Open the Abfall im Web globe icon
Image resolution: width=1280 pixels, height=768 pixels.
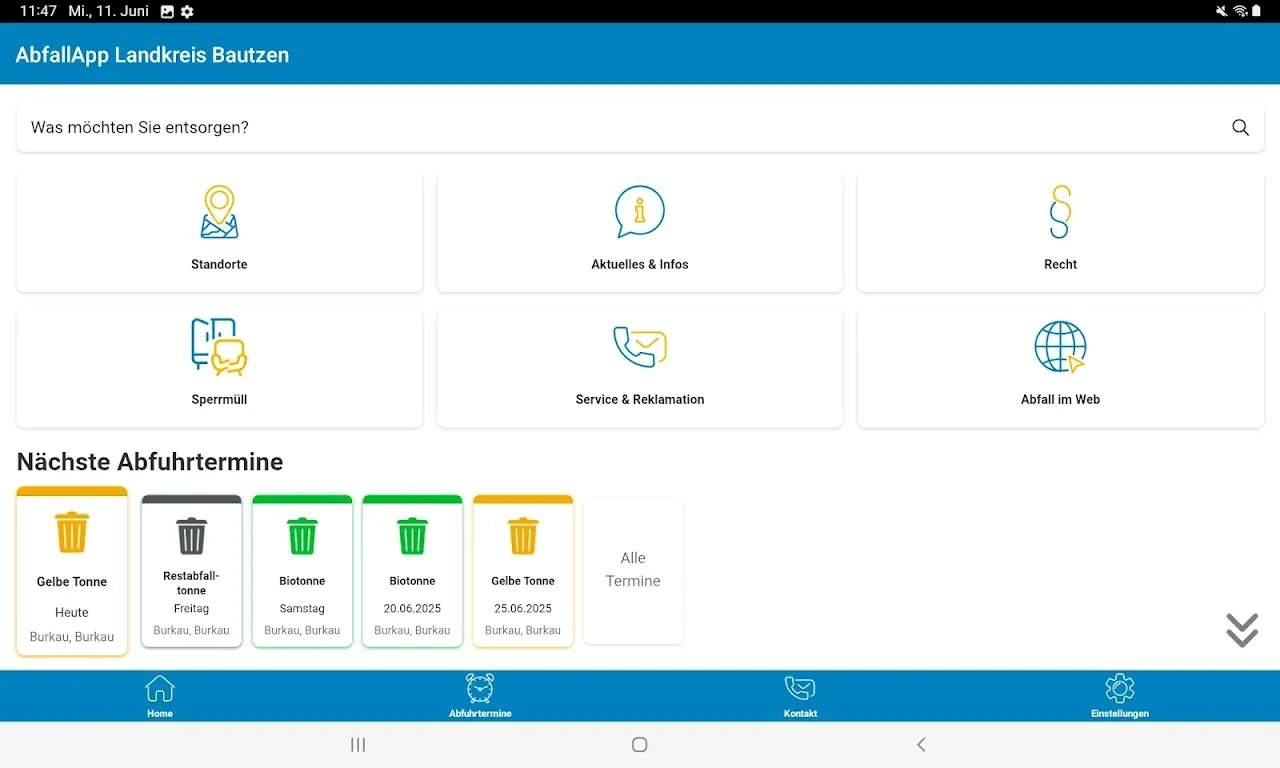pyautogui.click(x=1060, y=346)
